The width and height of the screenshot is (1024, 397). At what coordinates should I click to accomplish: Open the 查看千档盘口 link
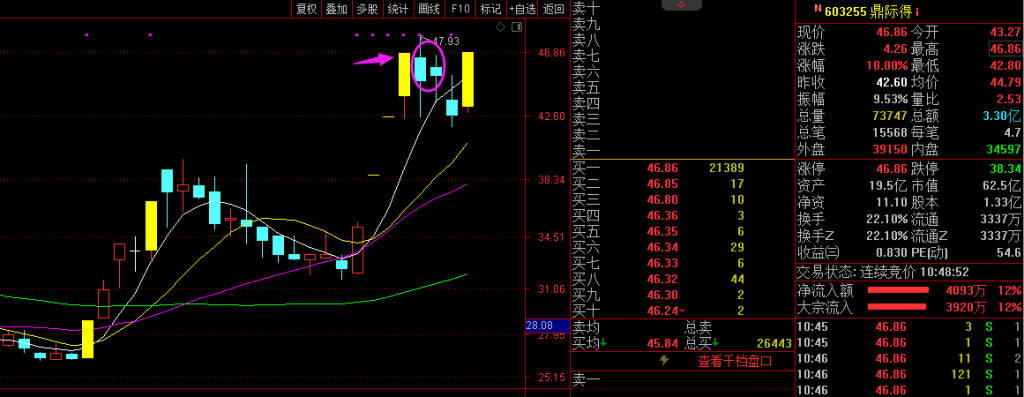pyautogui.click(x=735, y=361)
